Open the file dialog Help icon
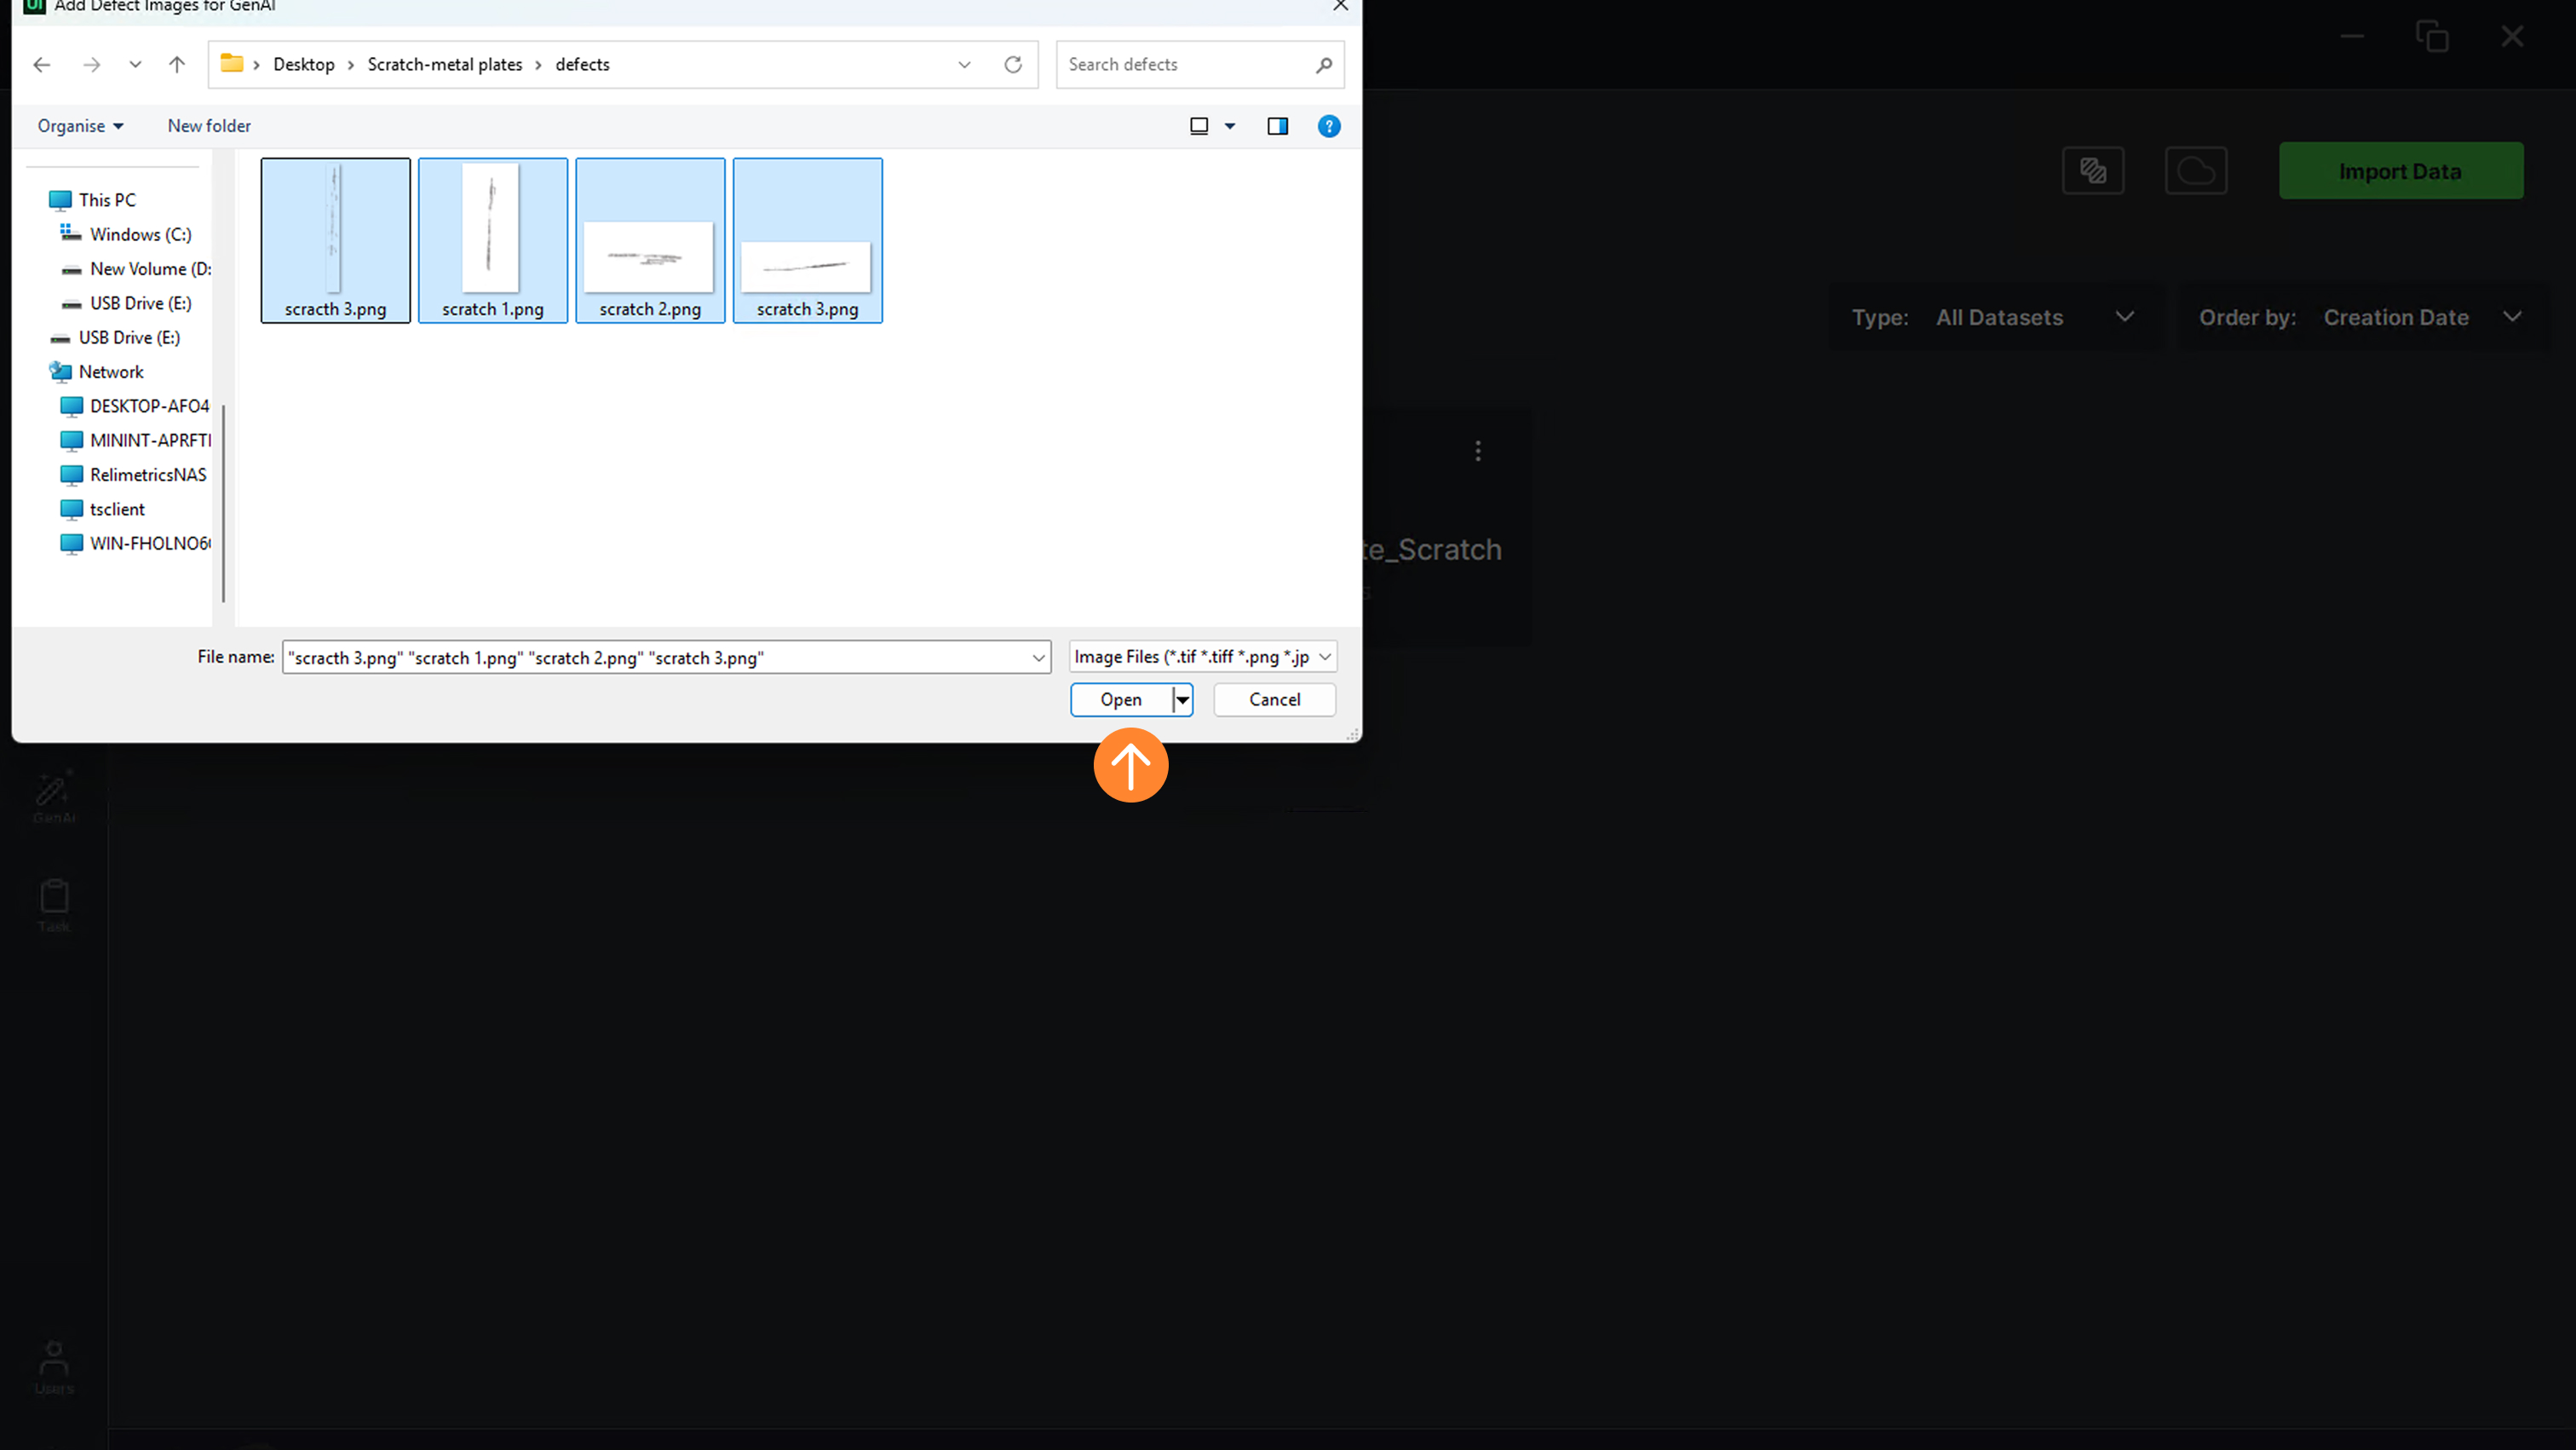 click(x=1328, y=126)
